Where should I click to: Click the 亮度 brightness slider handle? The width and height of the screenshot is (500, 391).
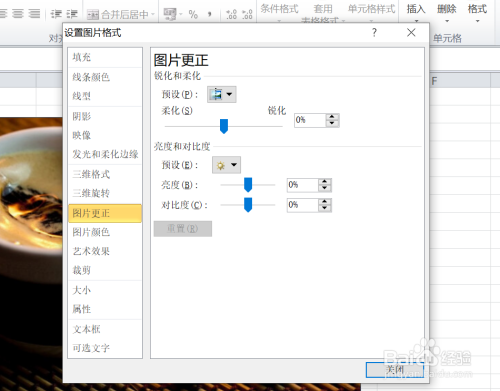[x=248, y=185]
